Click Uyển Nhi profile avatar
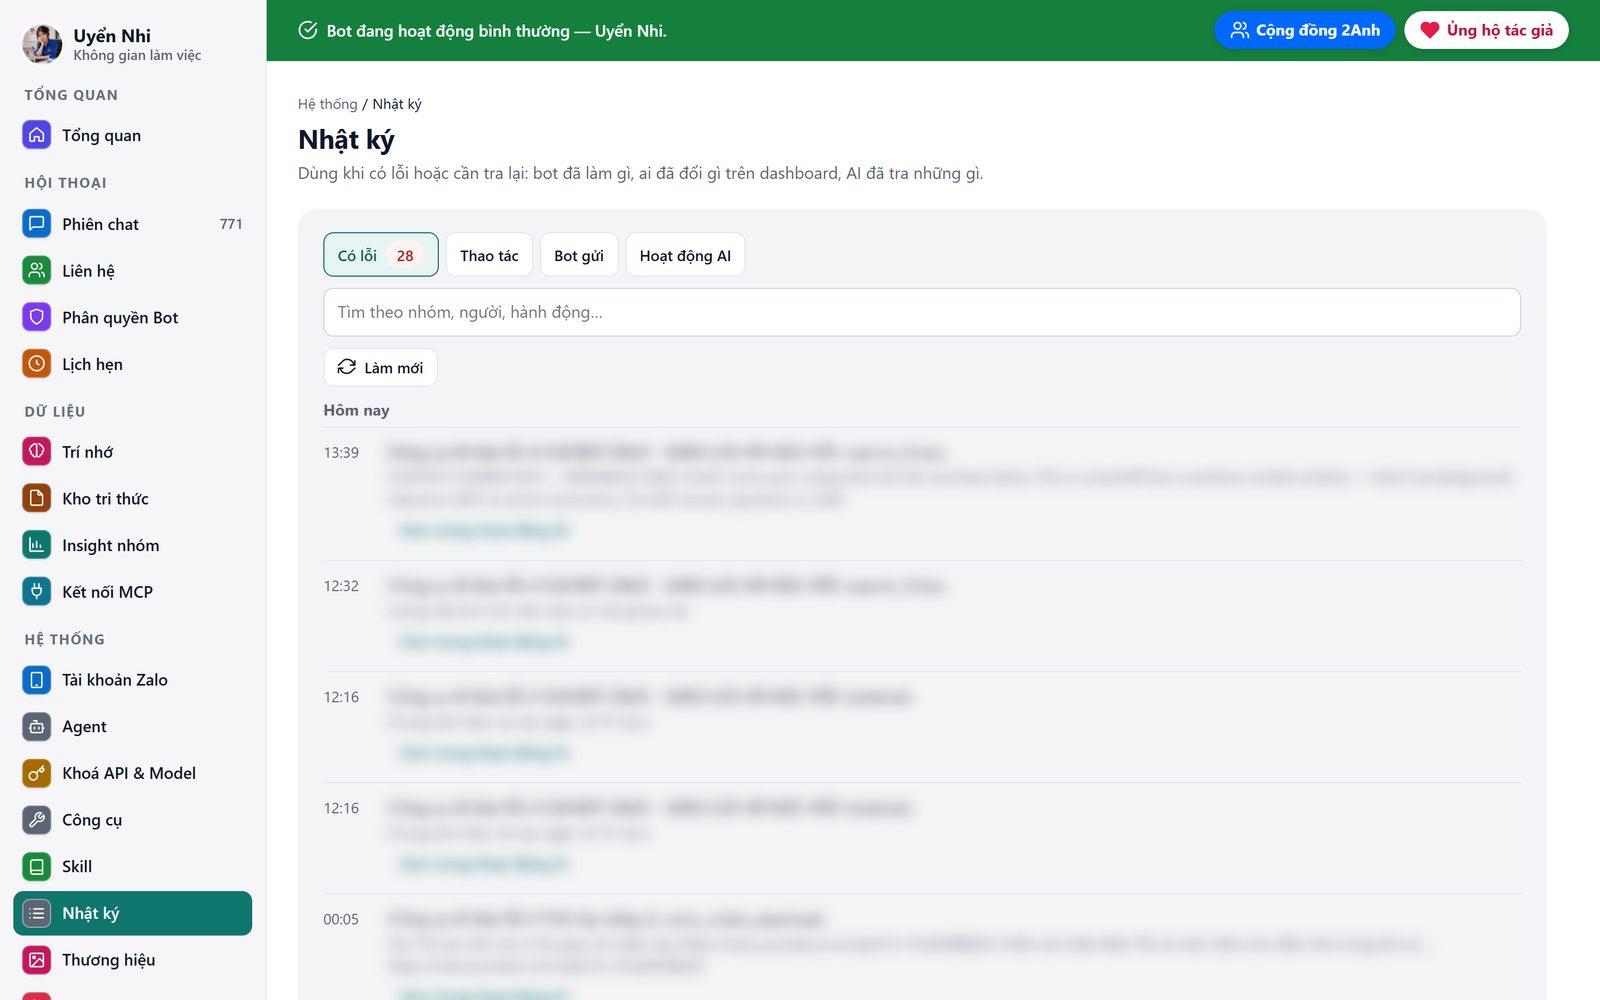This screenshot has width=1600, height=1000. (42, 44)
